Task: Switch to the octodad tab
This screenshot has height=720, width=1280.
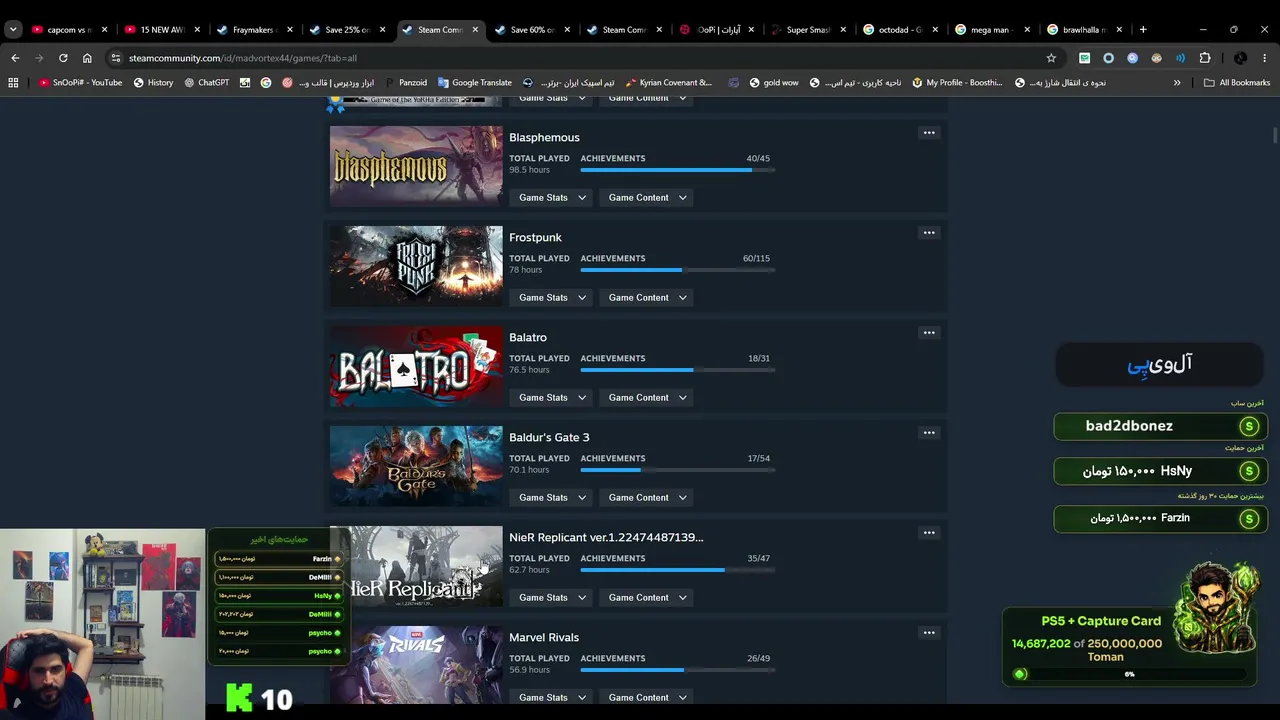Action: (901, 30)
